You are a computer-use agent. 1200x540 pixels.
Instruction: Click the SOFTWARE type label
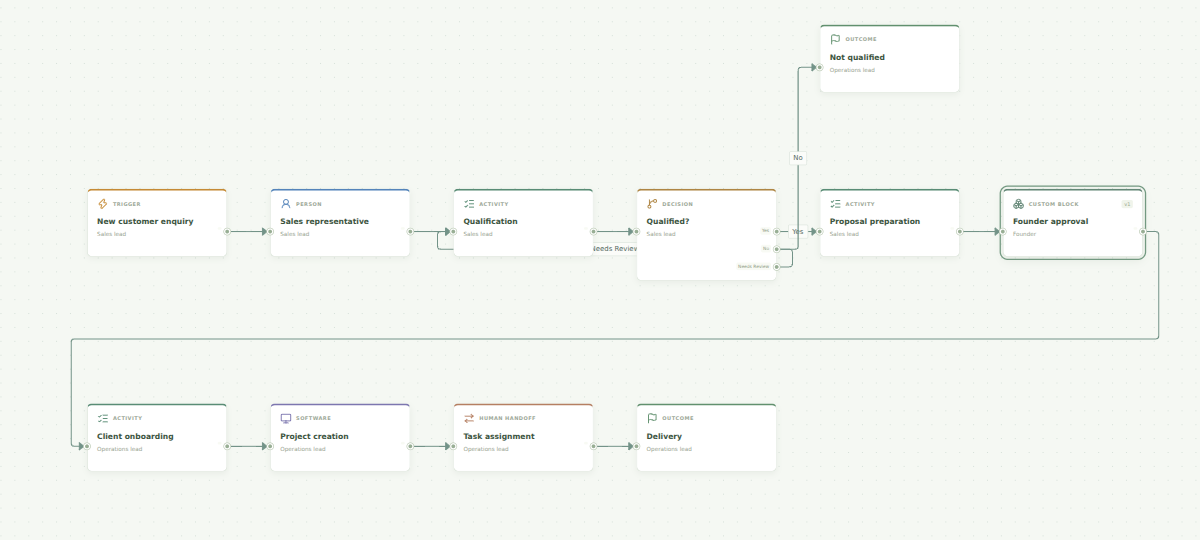[313, 419]
